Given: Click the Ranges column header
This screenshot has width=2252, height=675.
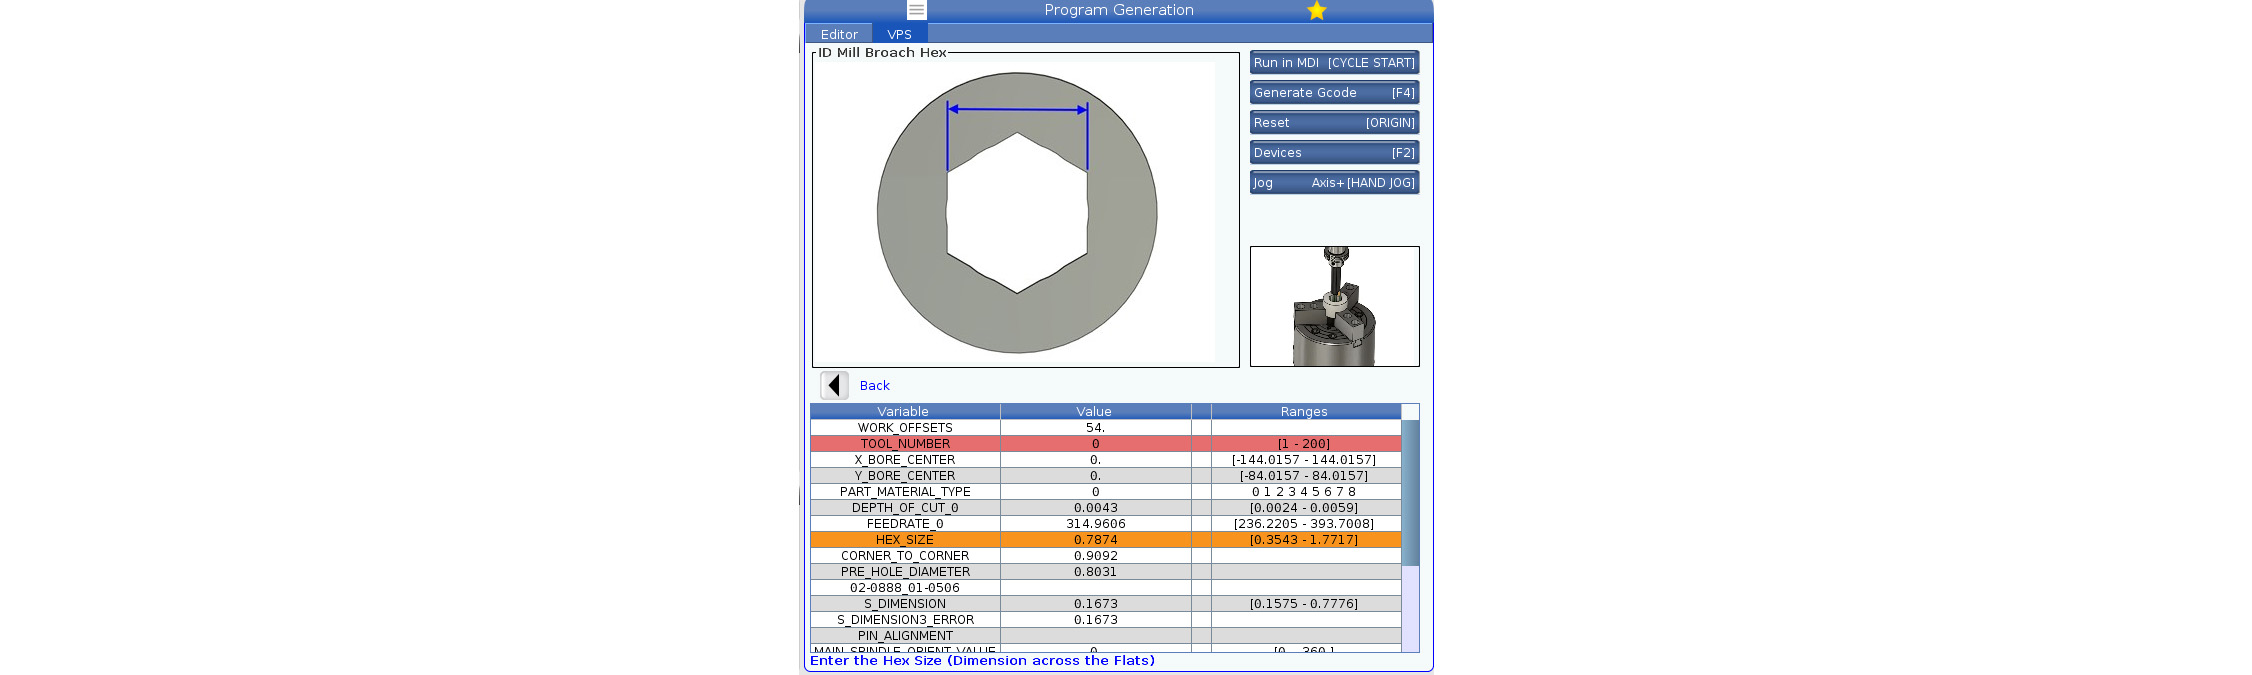Looking at the screenshot, I should (x=1304, y=412).
